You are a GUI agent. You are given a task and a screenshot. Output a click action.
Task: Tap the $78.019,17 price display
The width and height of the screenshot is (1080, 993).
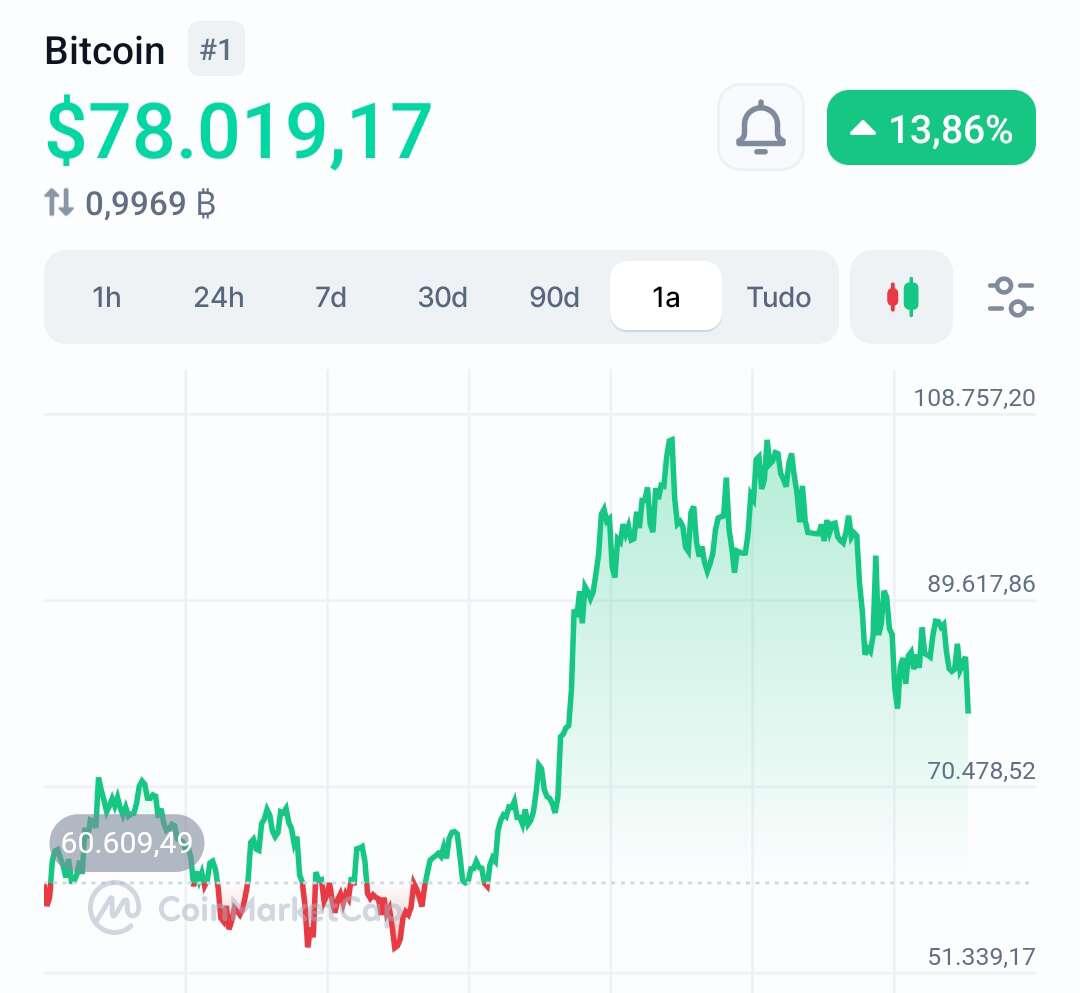click(238, 130)
